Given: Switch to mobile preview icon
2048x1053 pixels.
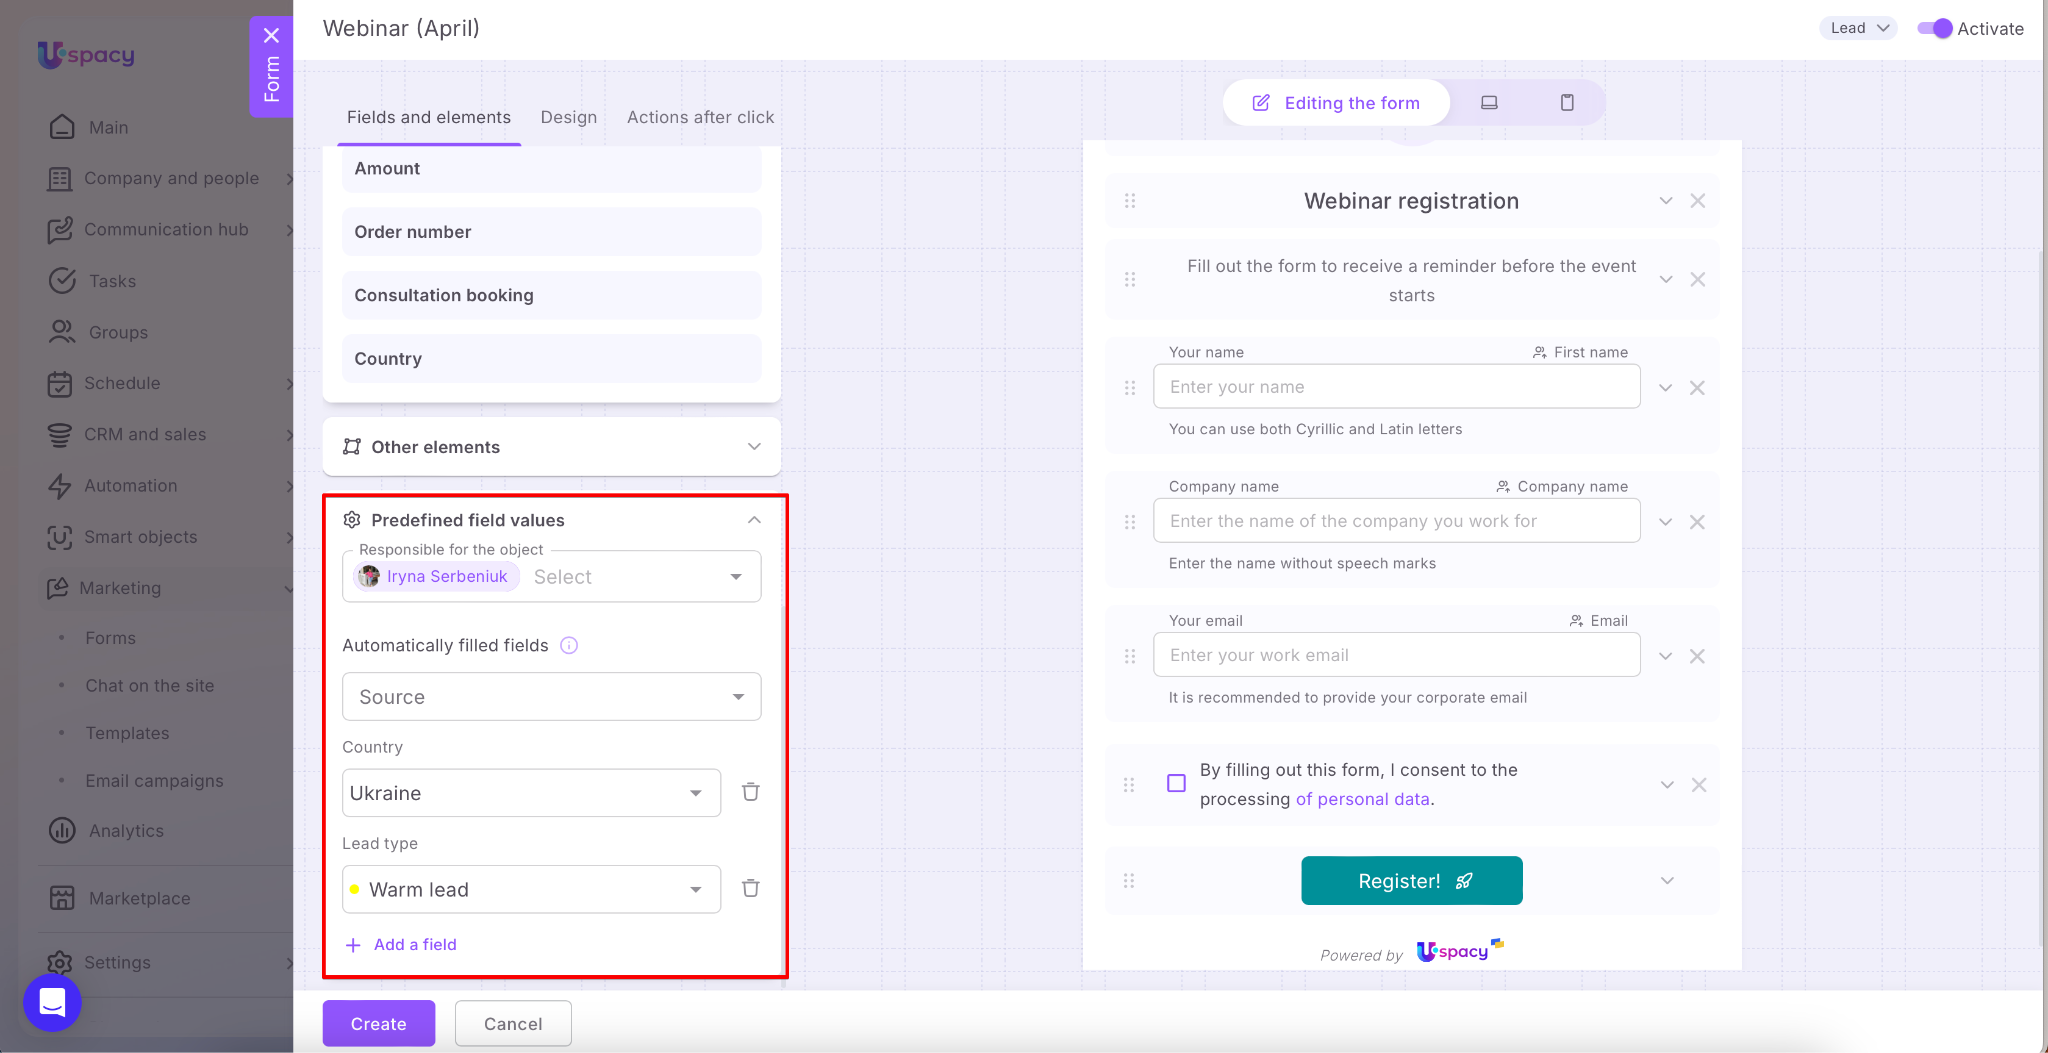Looking at the screenshot, I should pyautogui.click(x=1567, y=102).
